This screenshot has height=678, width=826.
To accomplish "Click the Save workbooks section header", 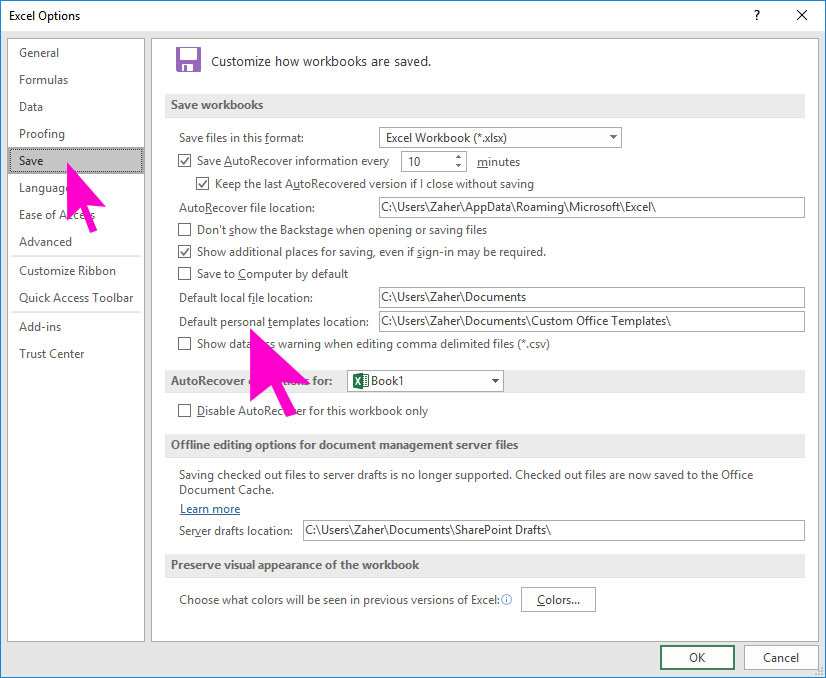I will tap(485, 105).
